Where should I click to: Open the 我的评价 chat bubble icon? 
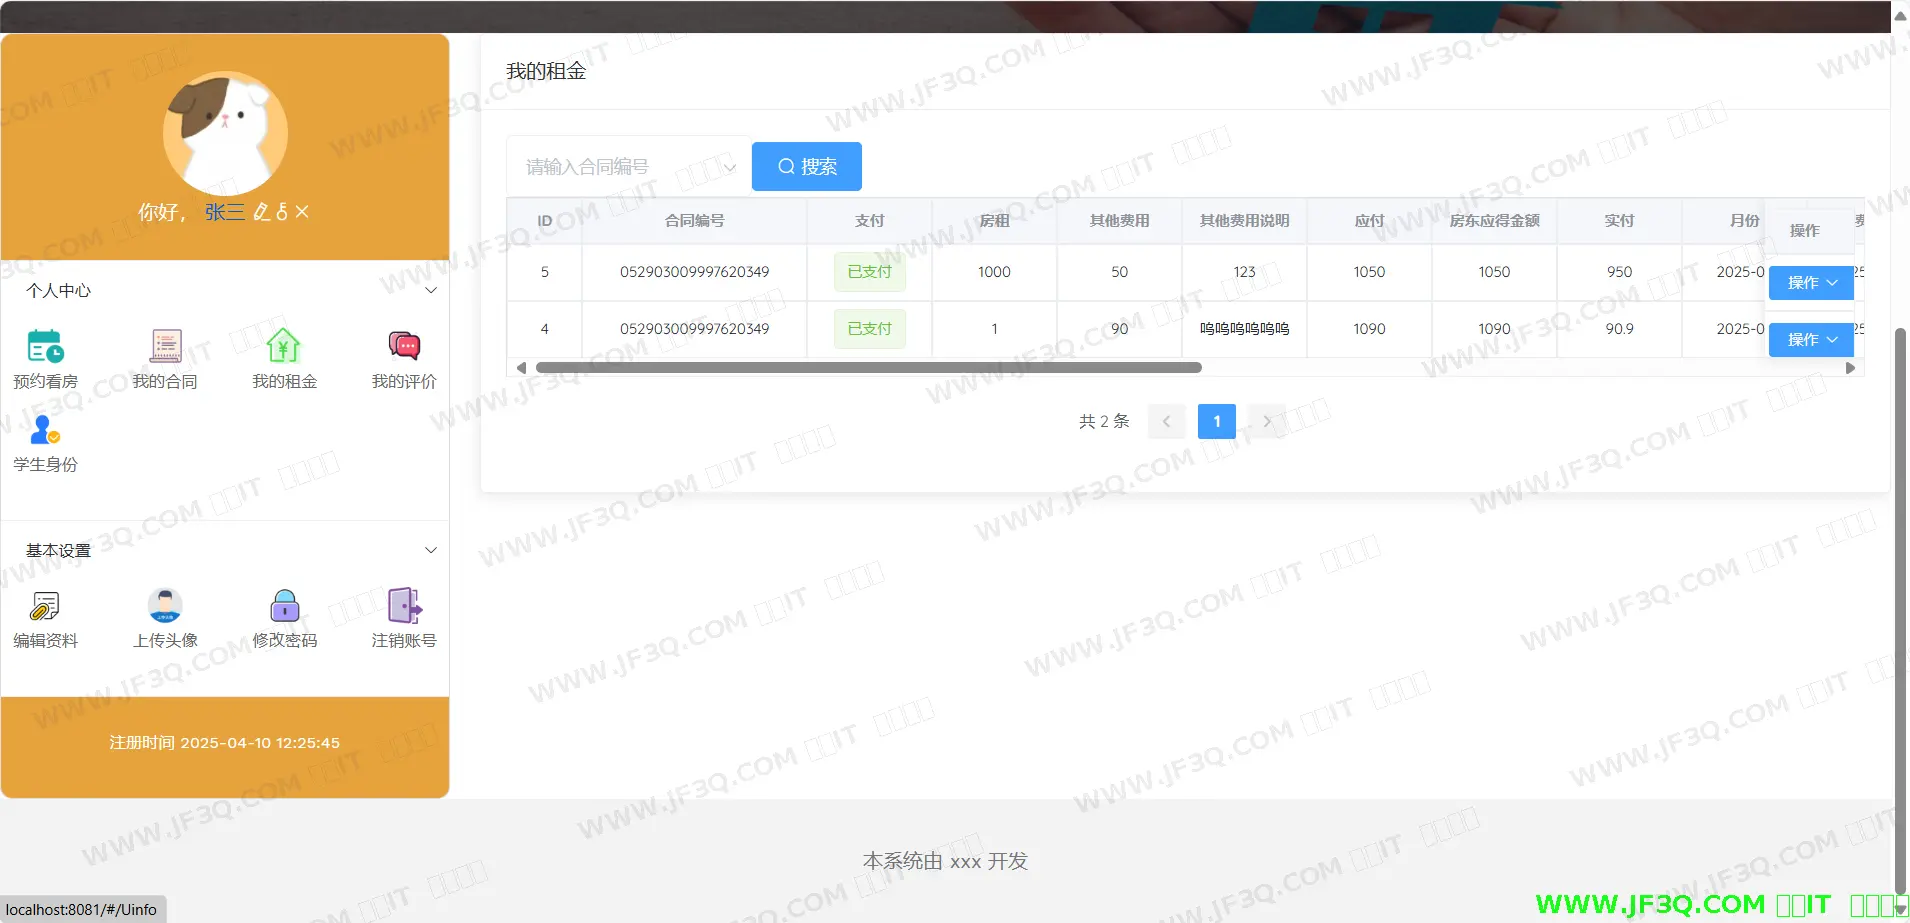tap(404, 346)
